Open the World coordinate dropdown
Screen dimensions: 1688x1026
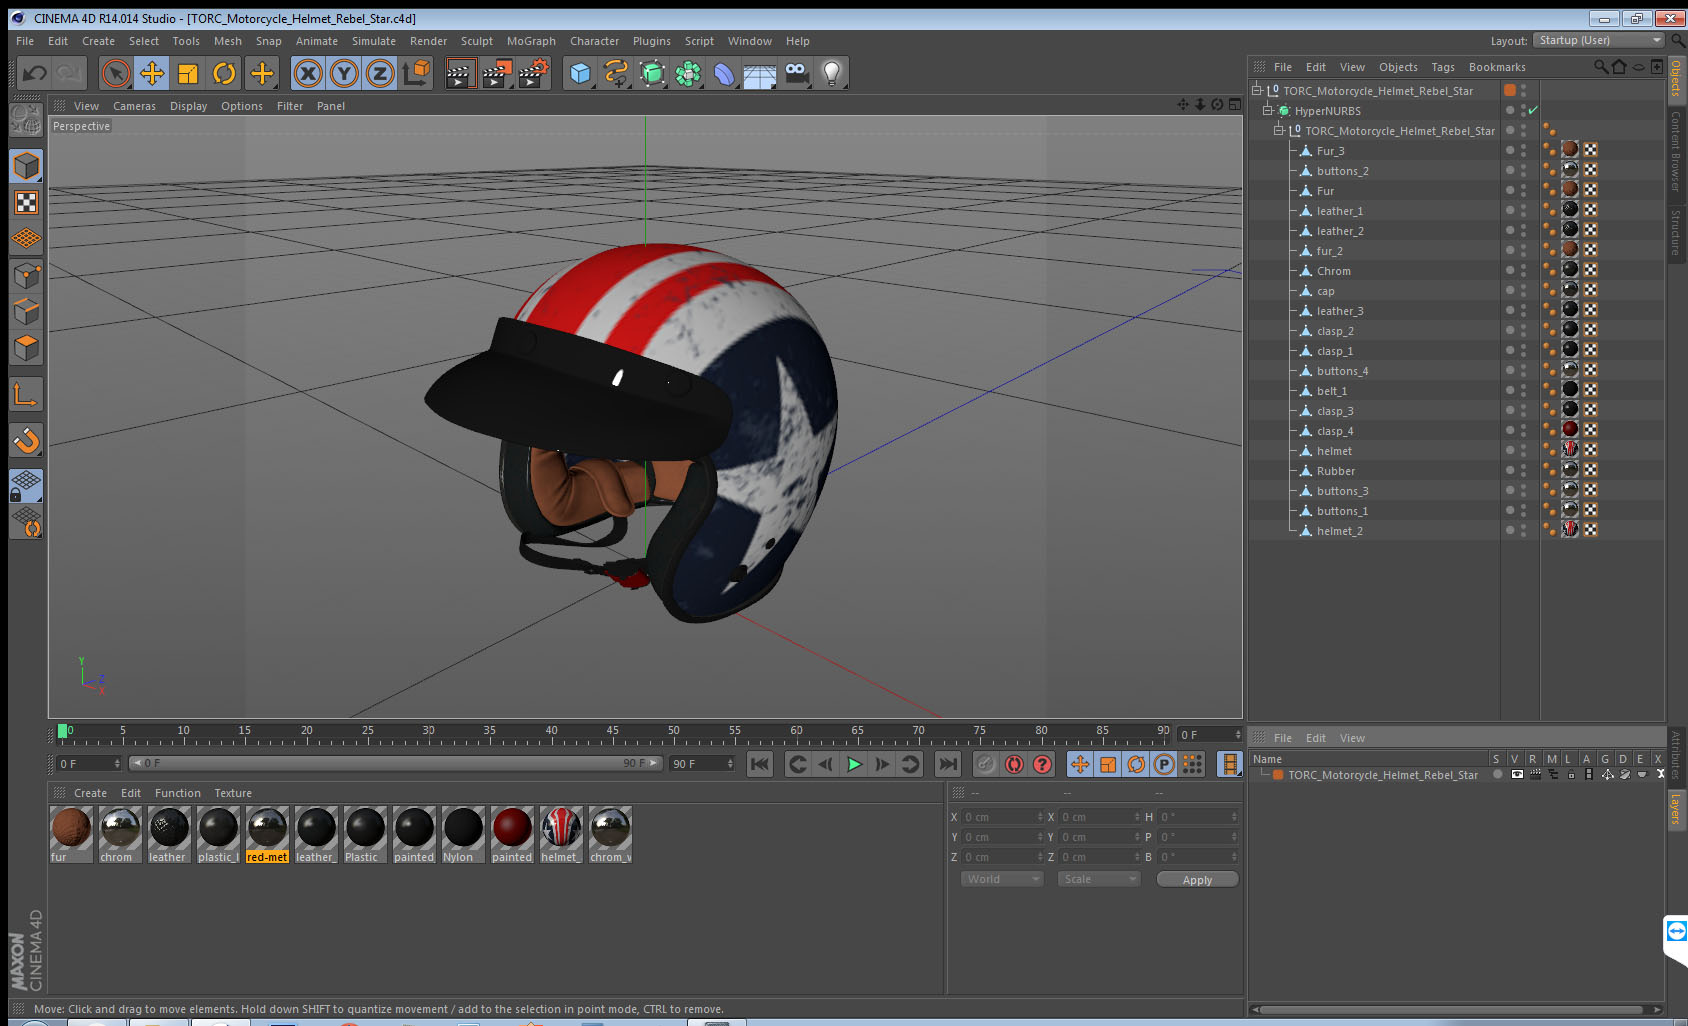1002,879
